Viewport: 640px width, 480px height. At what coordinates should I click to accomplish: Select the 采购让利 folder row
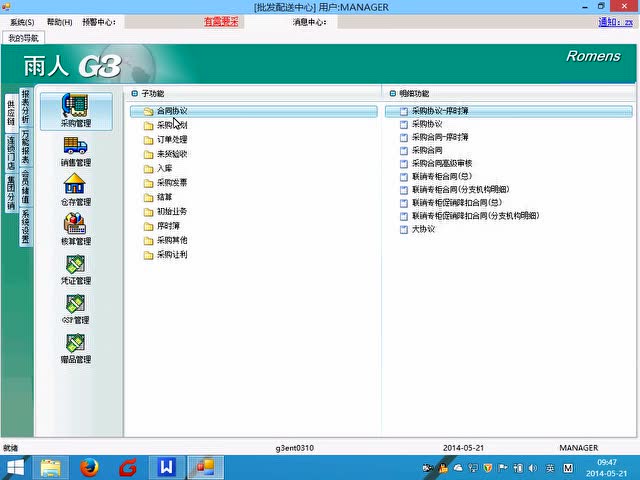(x=253, y=255)
